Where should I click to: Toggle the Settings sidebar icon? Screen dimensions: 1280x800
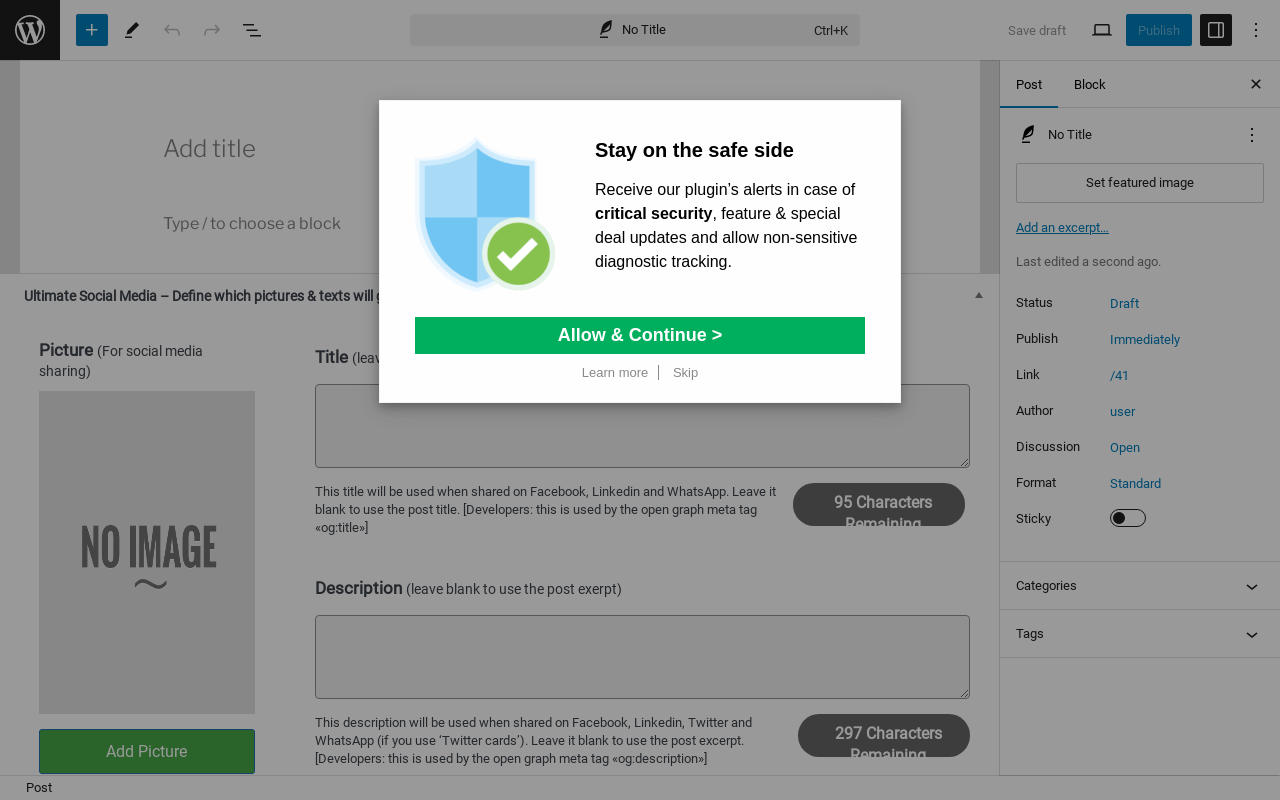coord(1216,30)
